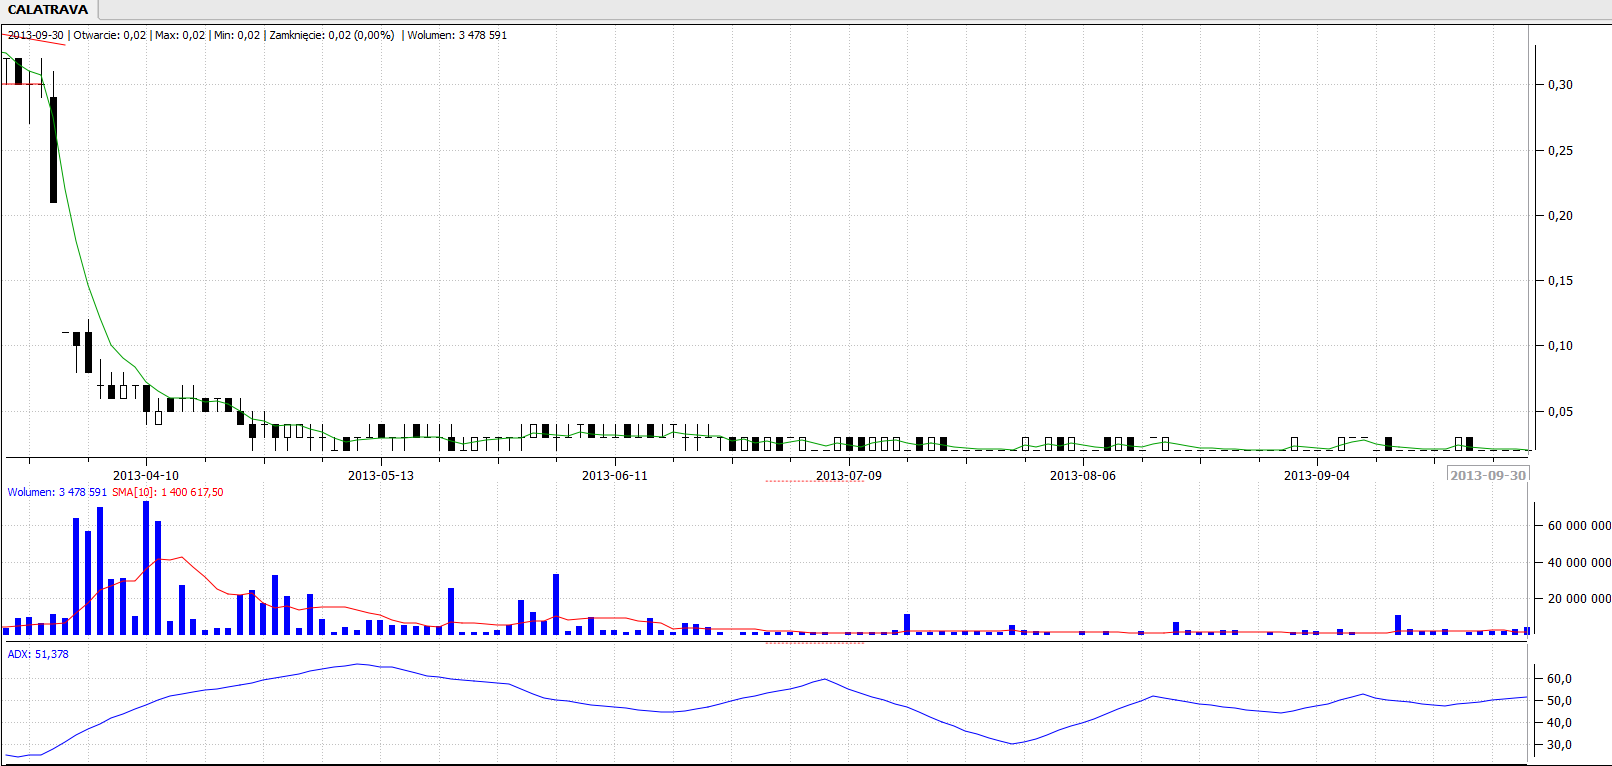The width and height of the screenshot is (1612, 766).
Task: Click the 0,30 price axis label
Action: pos(1560,85)
